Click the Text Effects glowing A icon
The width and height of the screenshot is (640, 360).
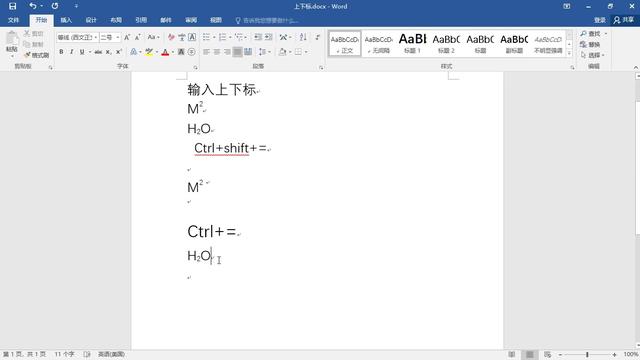click(x=133, y=52)
